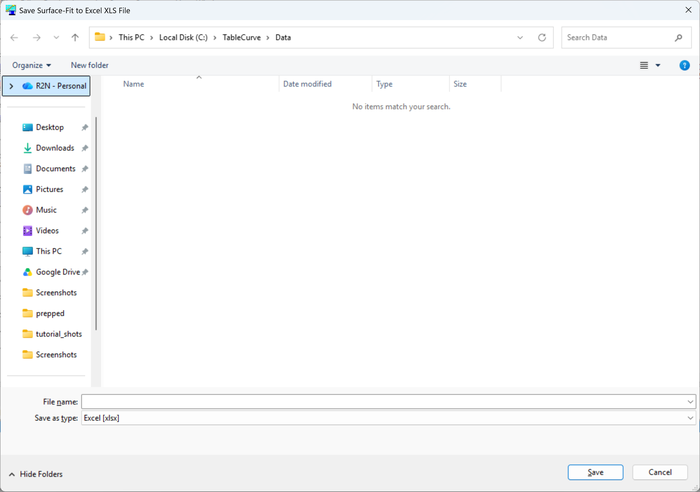Viewport: 700px width, 492px height.
Task: Expand R2N - Personal tree node
Action: 11,86
